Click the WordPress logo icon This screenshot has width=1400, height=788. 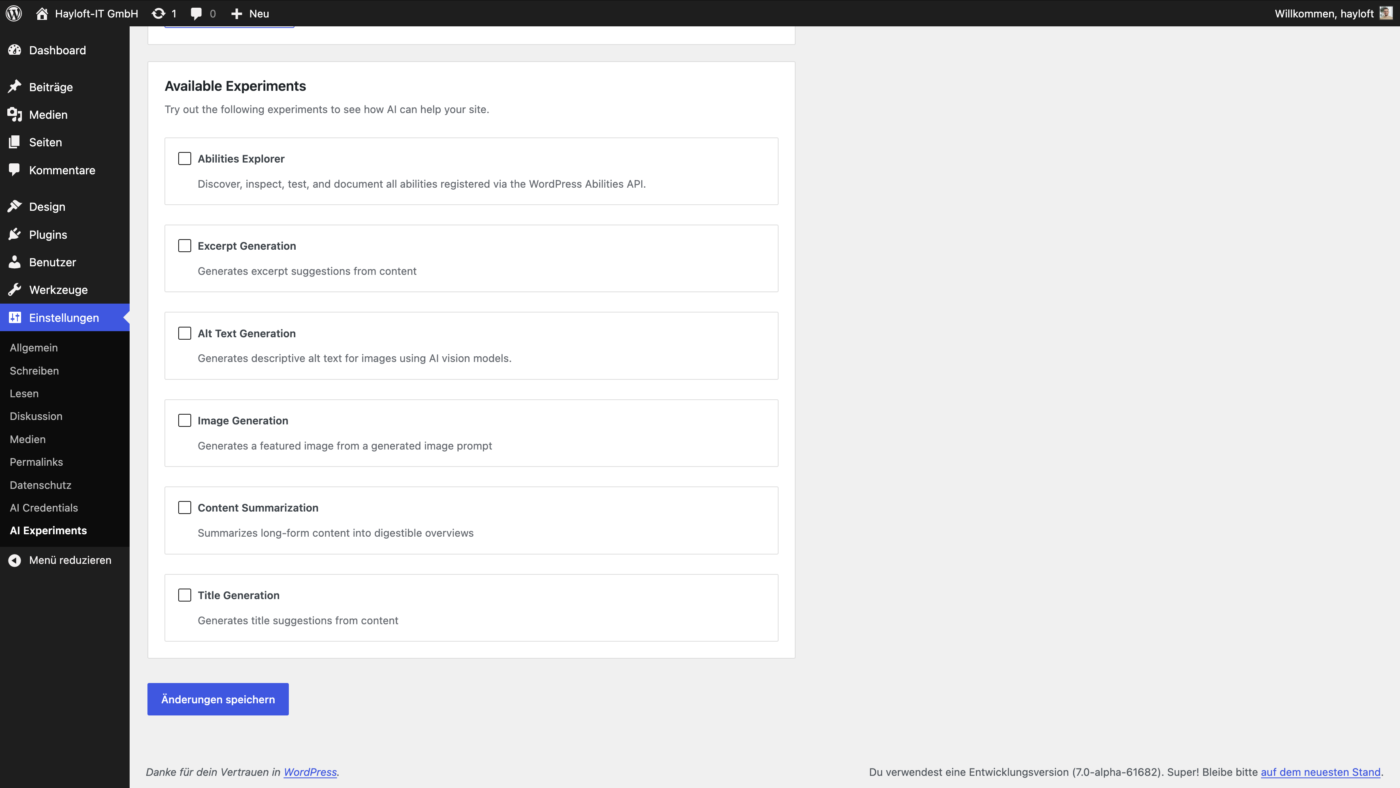tap(14, 13)
